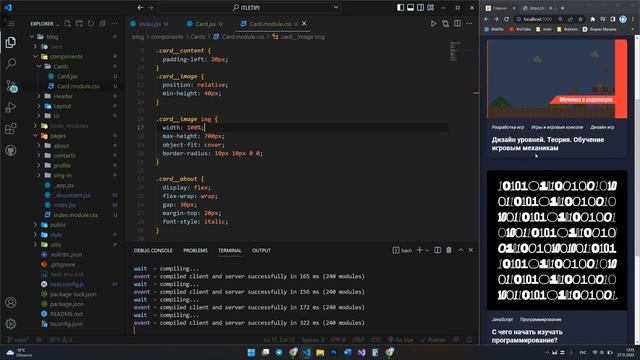Open new browser tab with plus

562,8
